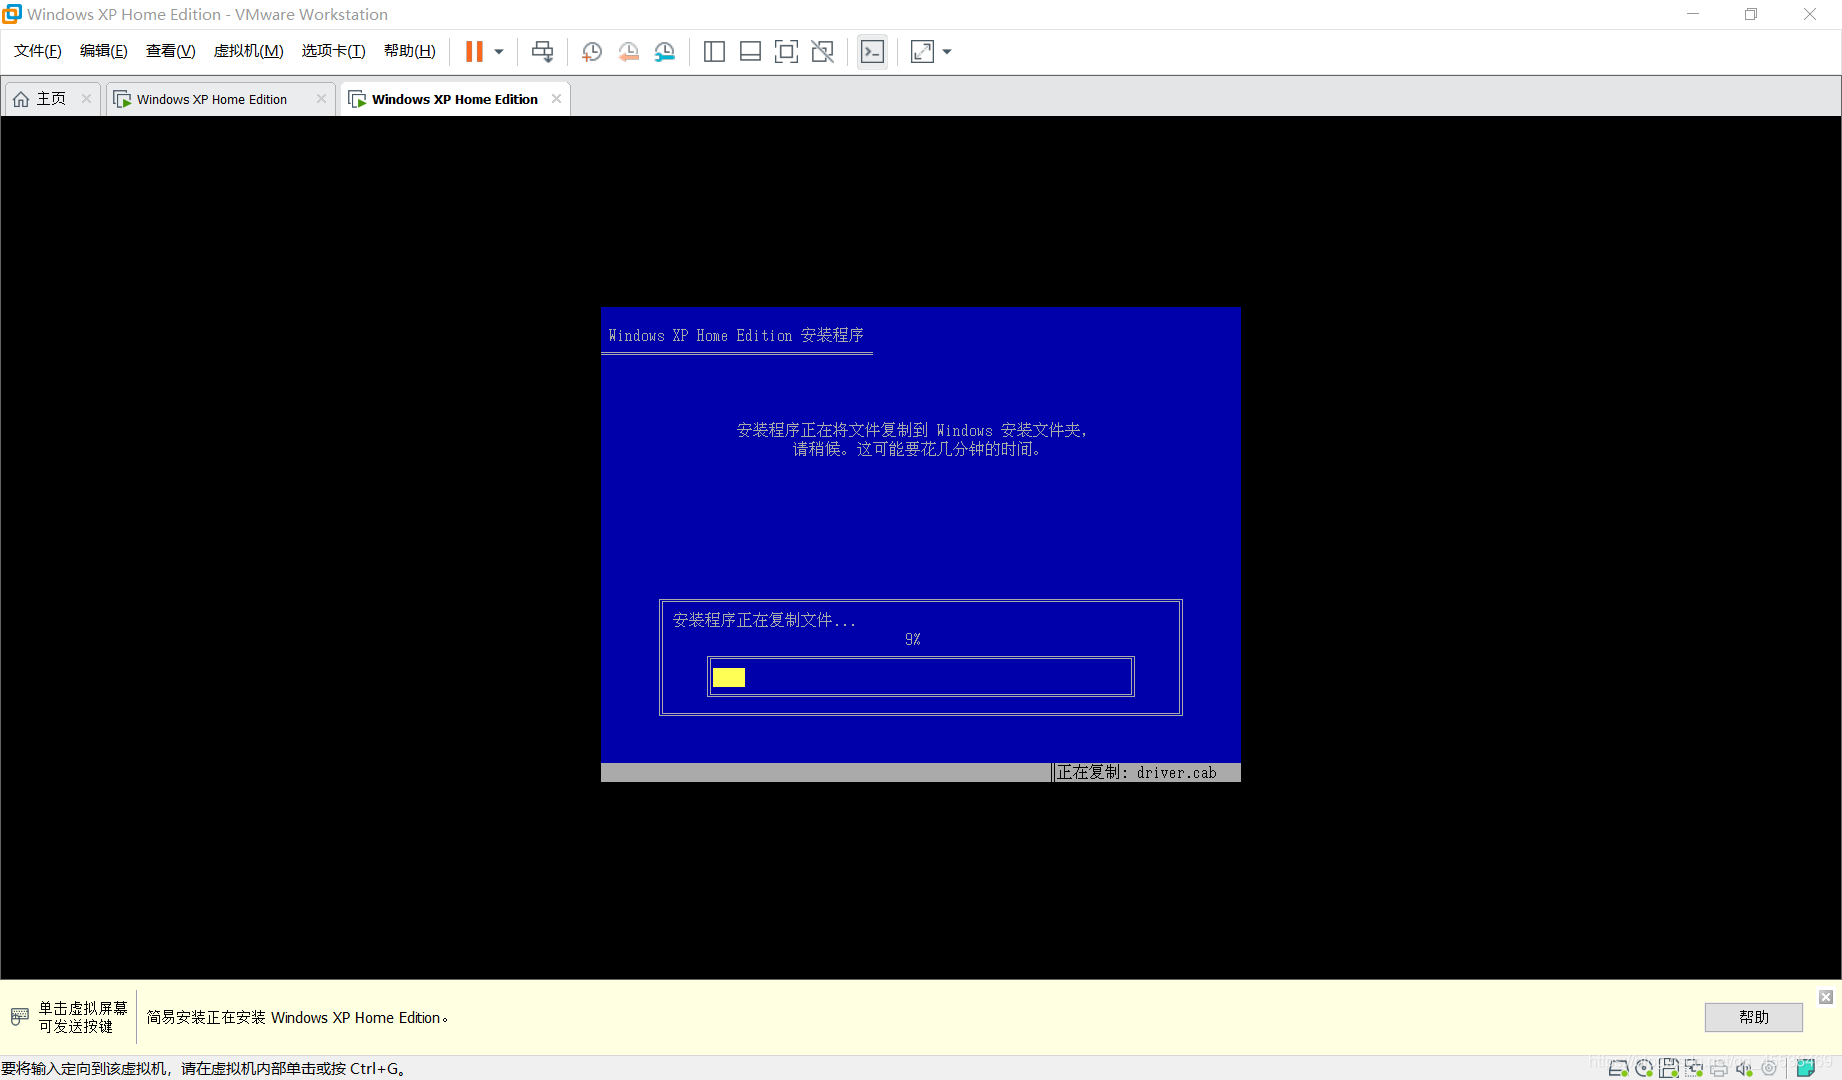Viewport: 1842px width, 1080px height.
Task: Restore down the VMware Workstation window
Action: [1751, 14]
